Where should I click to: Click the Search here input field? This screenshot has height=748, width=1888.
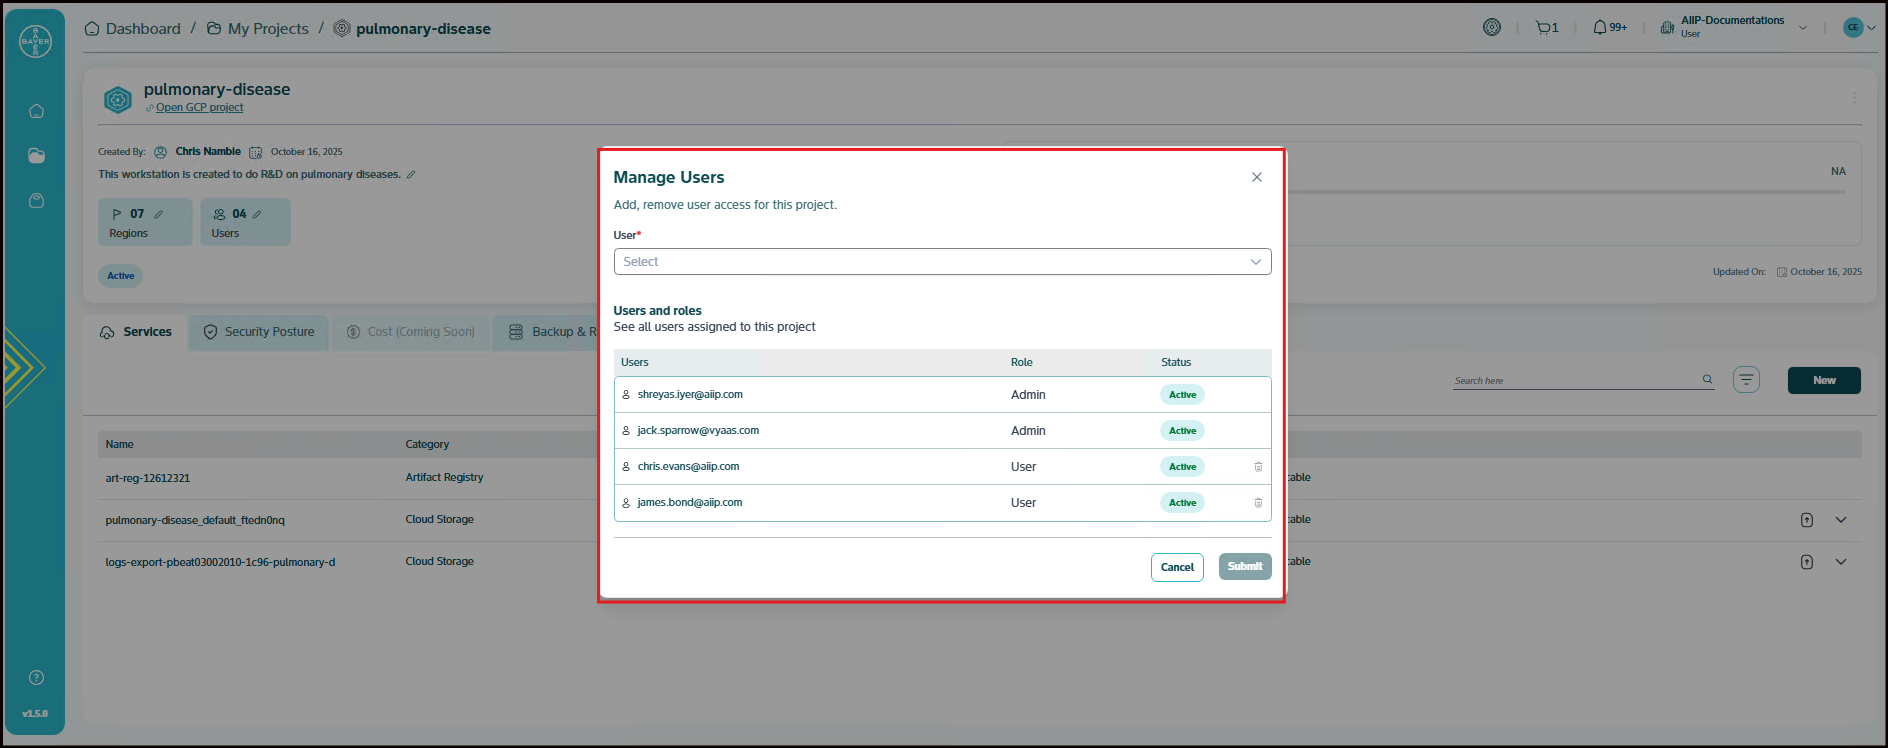tap(1575, 381)
